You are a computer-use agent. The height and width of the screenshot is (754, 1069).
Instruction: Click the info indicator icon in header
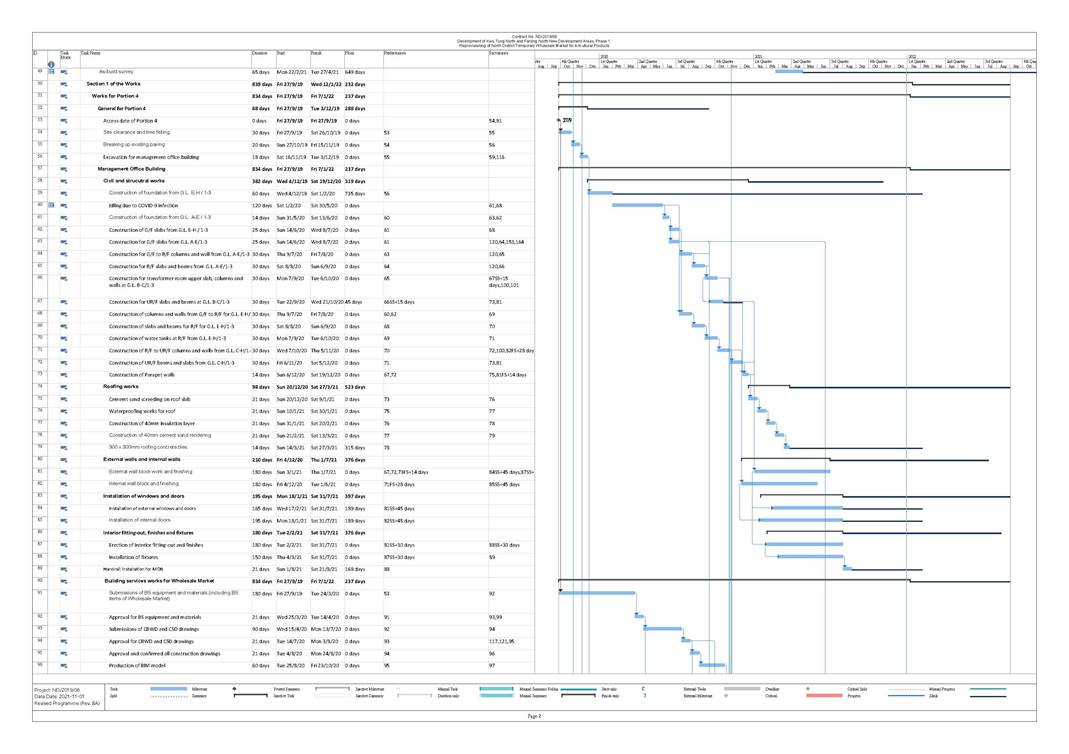coord(50,64)
